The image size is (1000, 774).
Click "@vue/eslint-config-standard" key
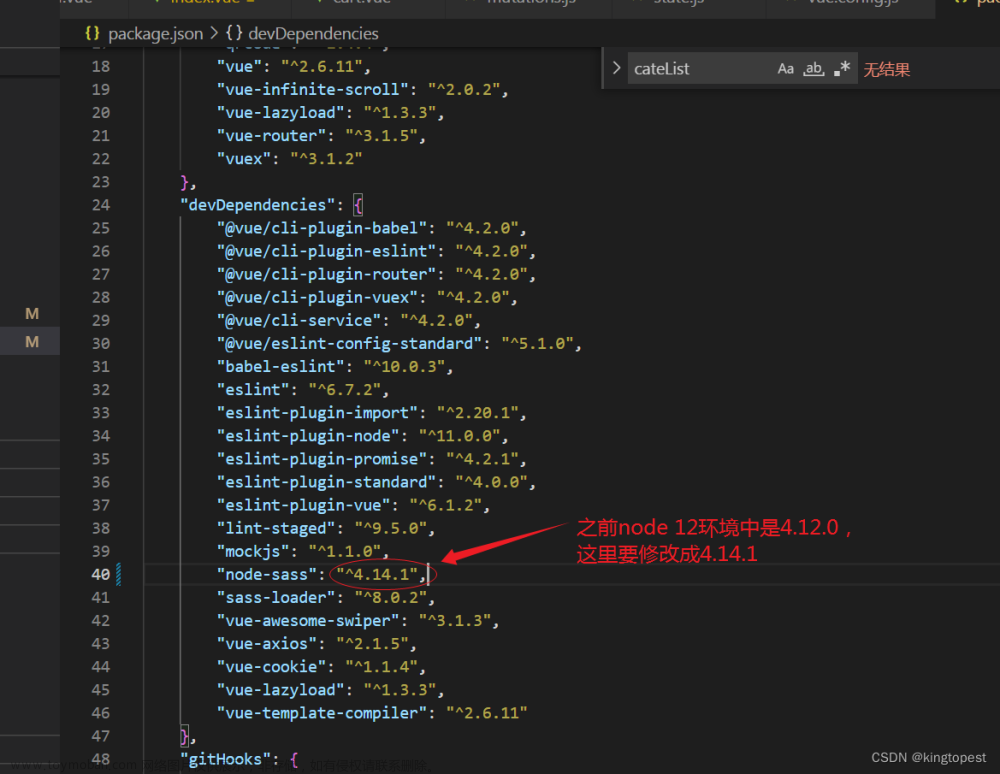coord(349,344)
